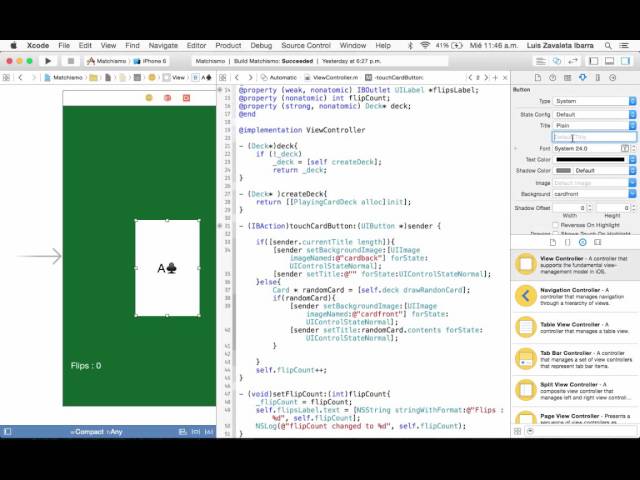This screenshot has width=640, height=480.
Task: Open the Edit menu
Action: click(85, 46)
